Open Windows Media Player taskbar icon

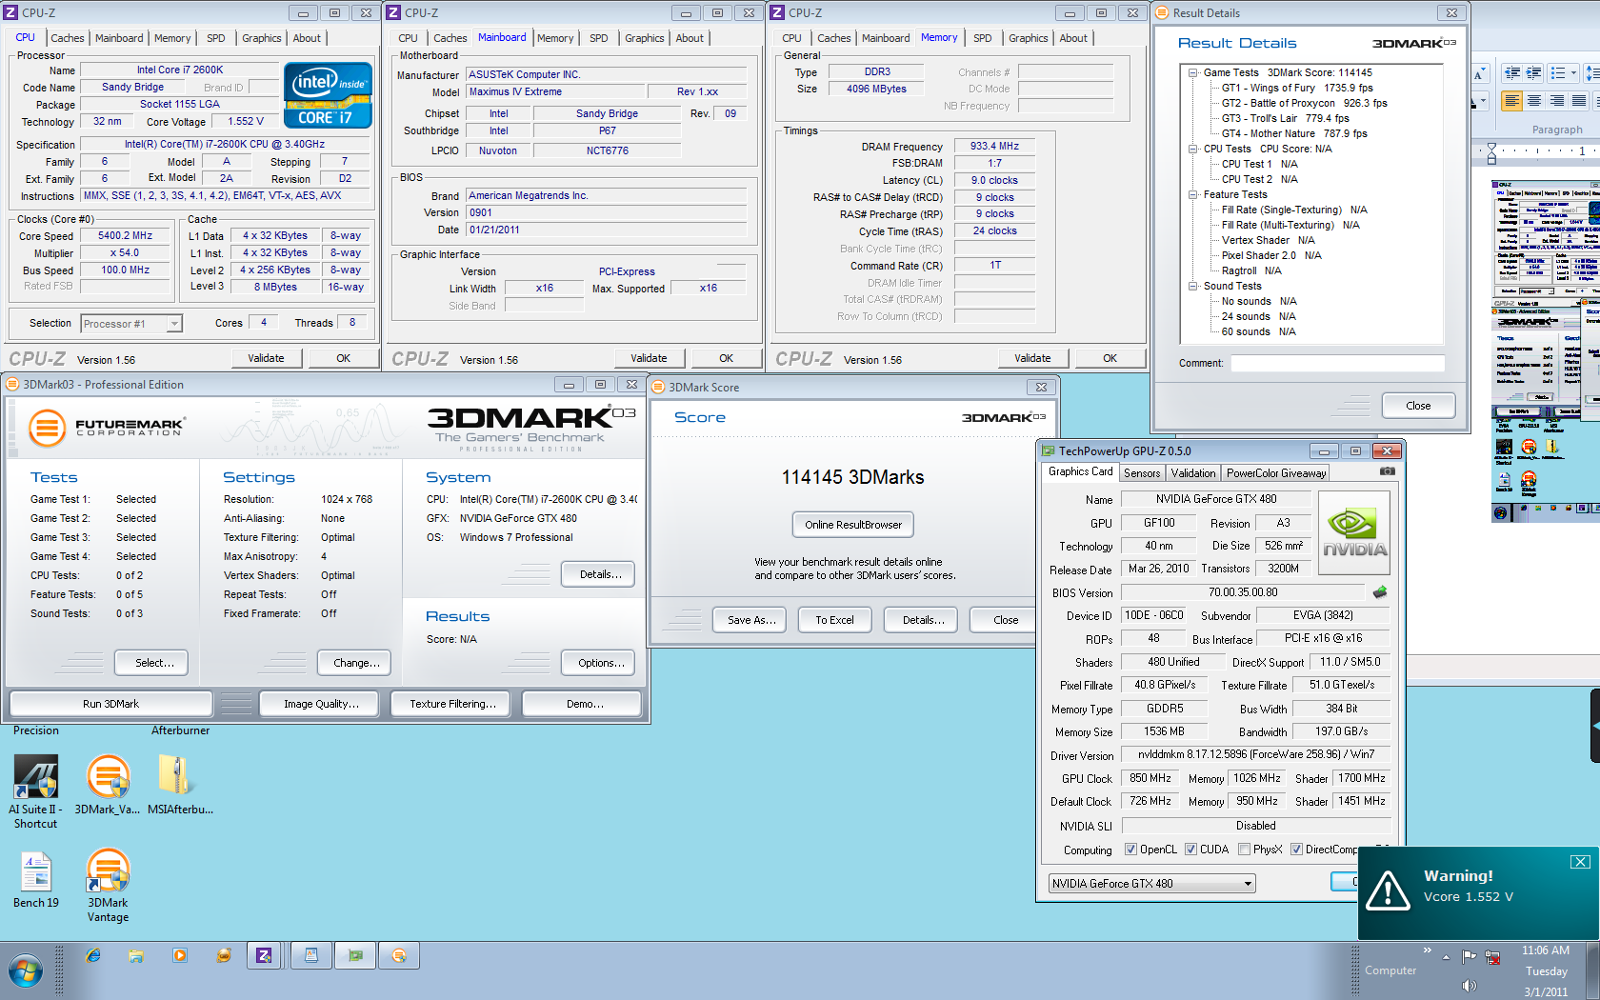point(179,956)
